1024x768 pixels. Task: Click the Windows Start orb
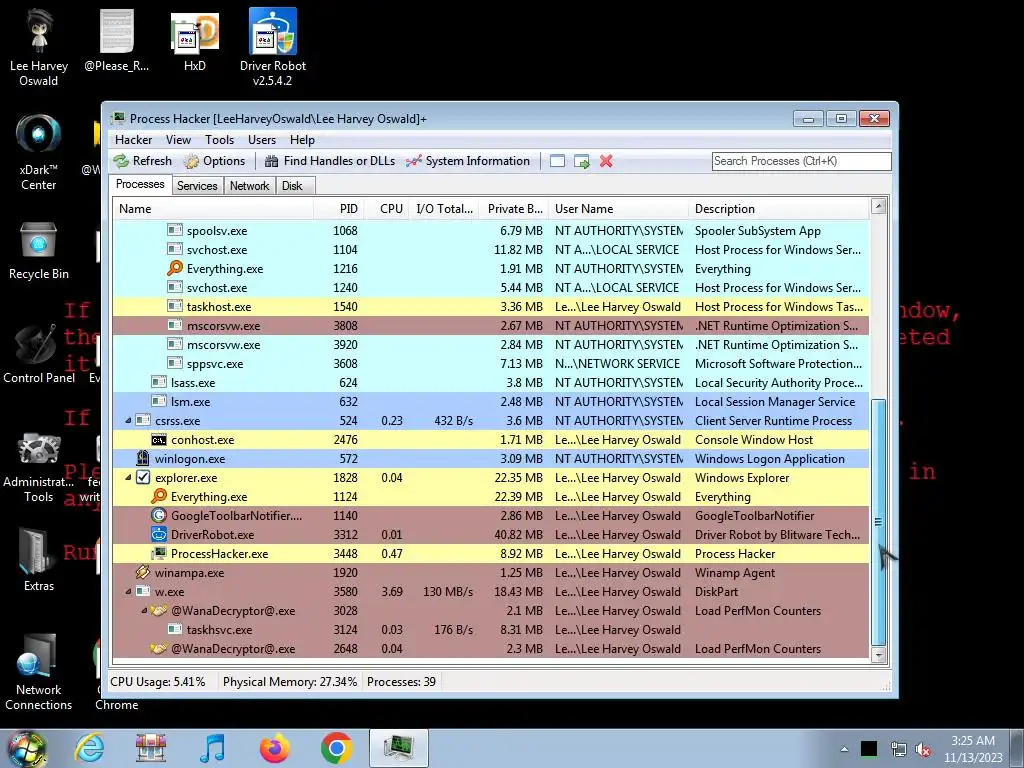27,748
